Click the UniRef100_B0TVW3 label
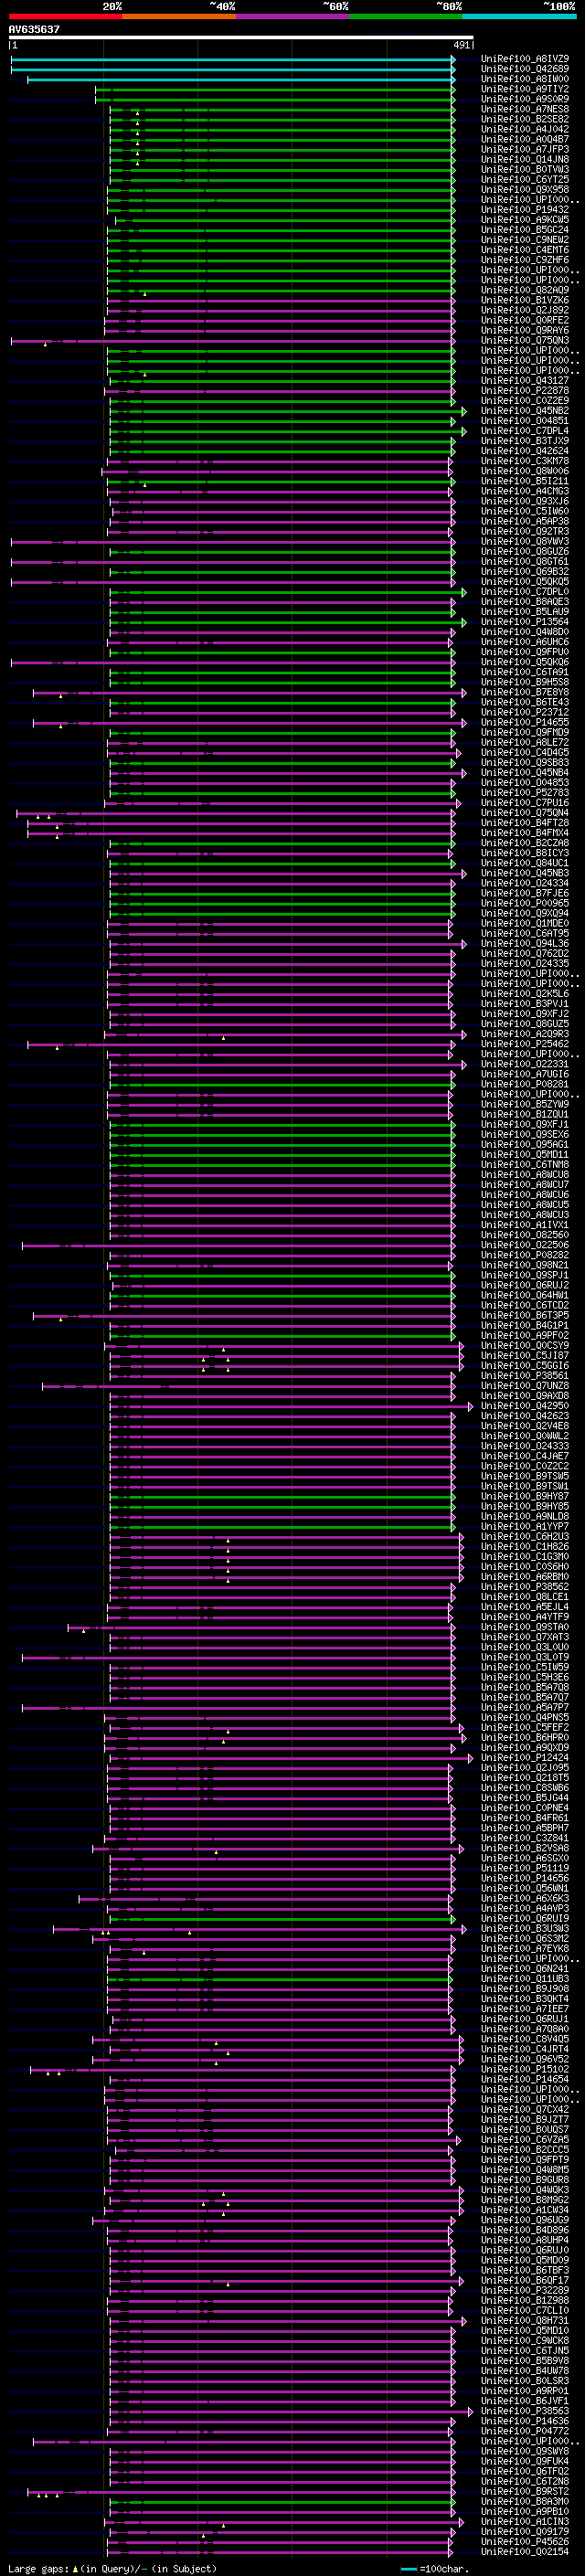 [525, 169]
